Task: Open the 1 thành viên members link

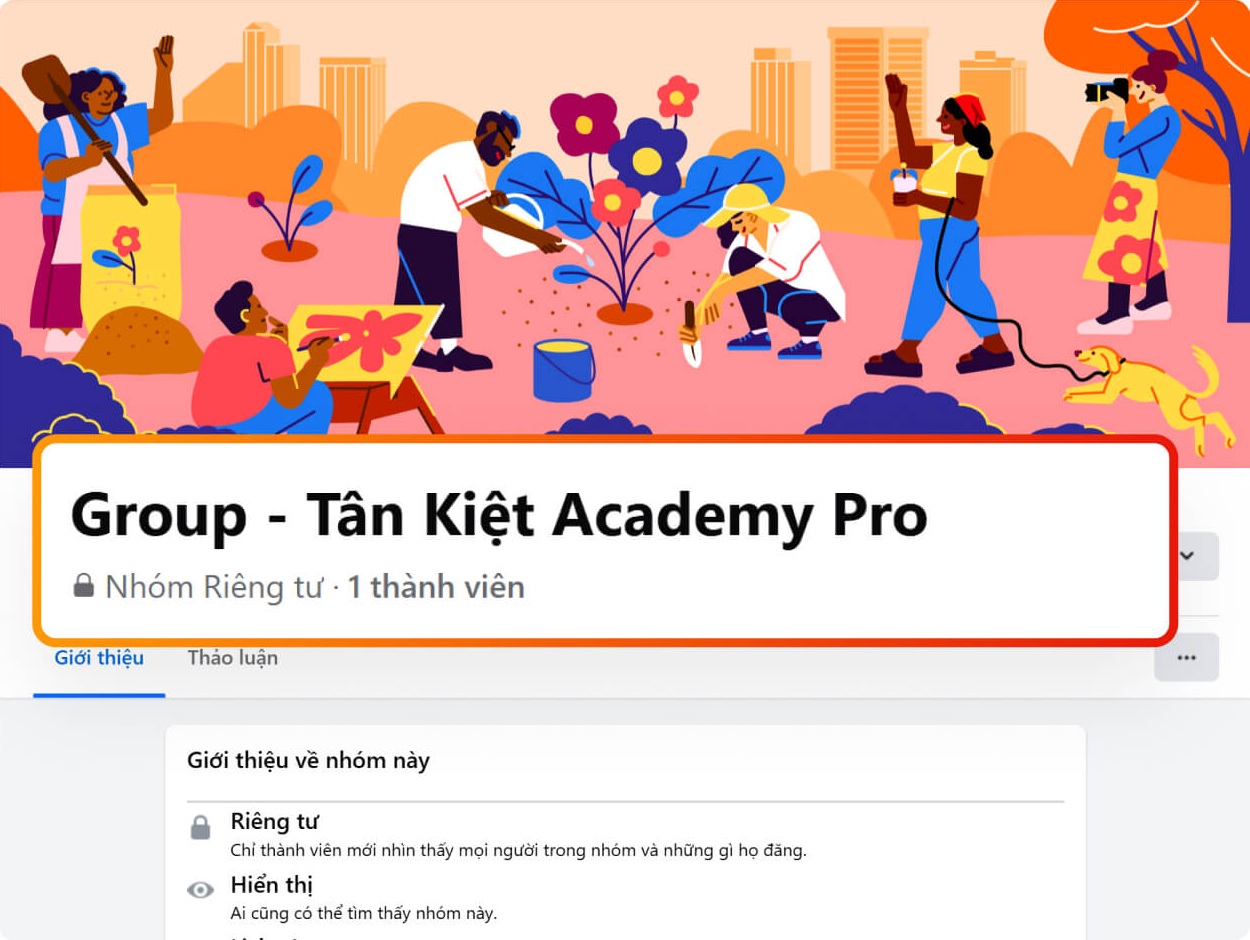Action: pyautogui.click(x=436, y=587)
